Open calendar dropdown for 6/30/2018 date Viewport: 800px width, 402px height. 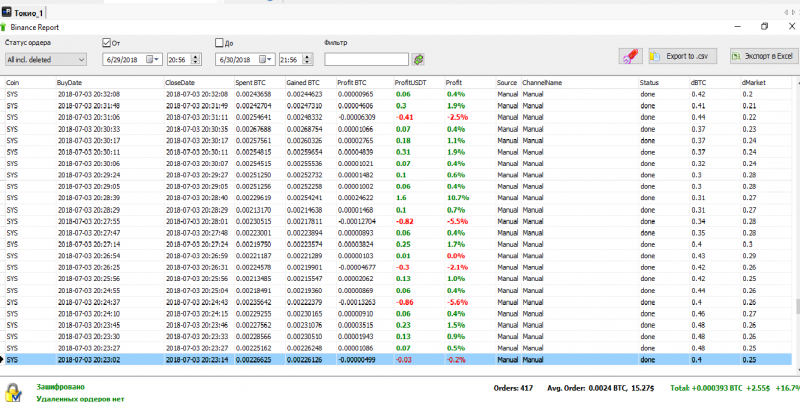pyautogui.click(x=265, y=60)
